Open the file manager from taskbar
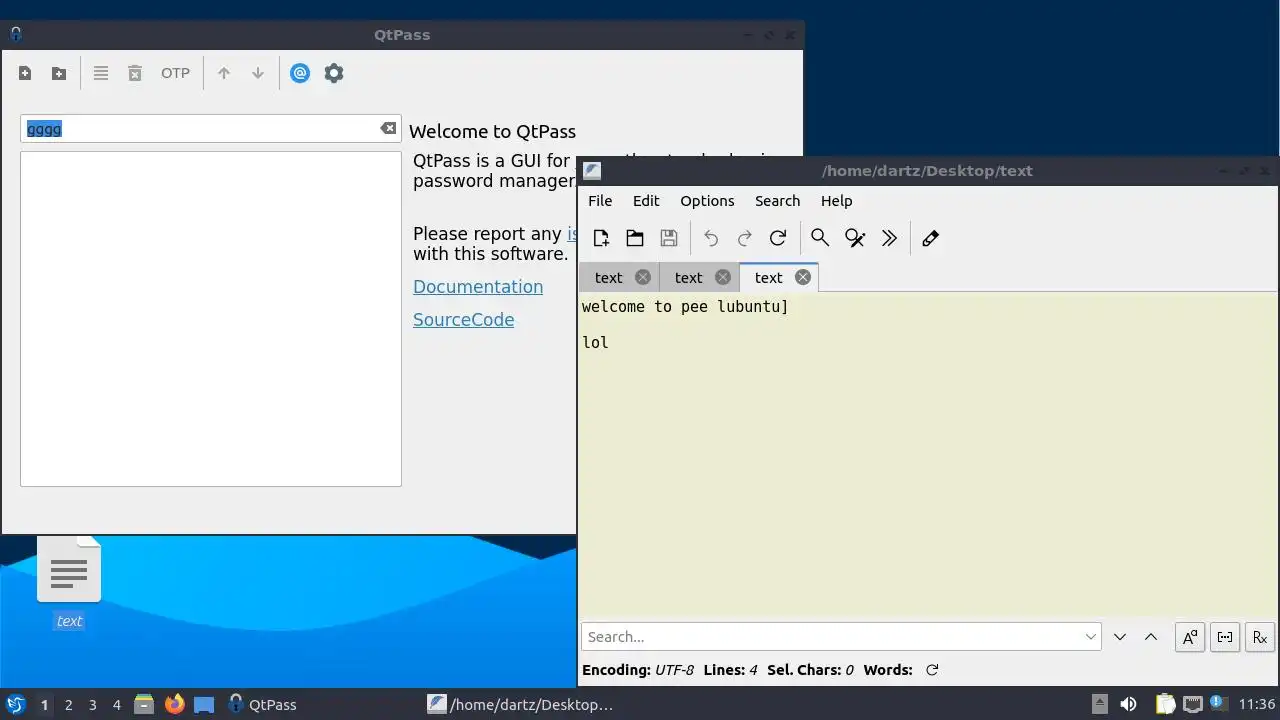Image resolution: width=1280 pixels, height=720 pixels. [144, 704]
